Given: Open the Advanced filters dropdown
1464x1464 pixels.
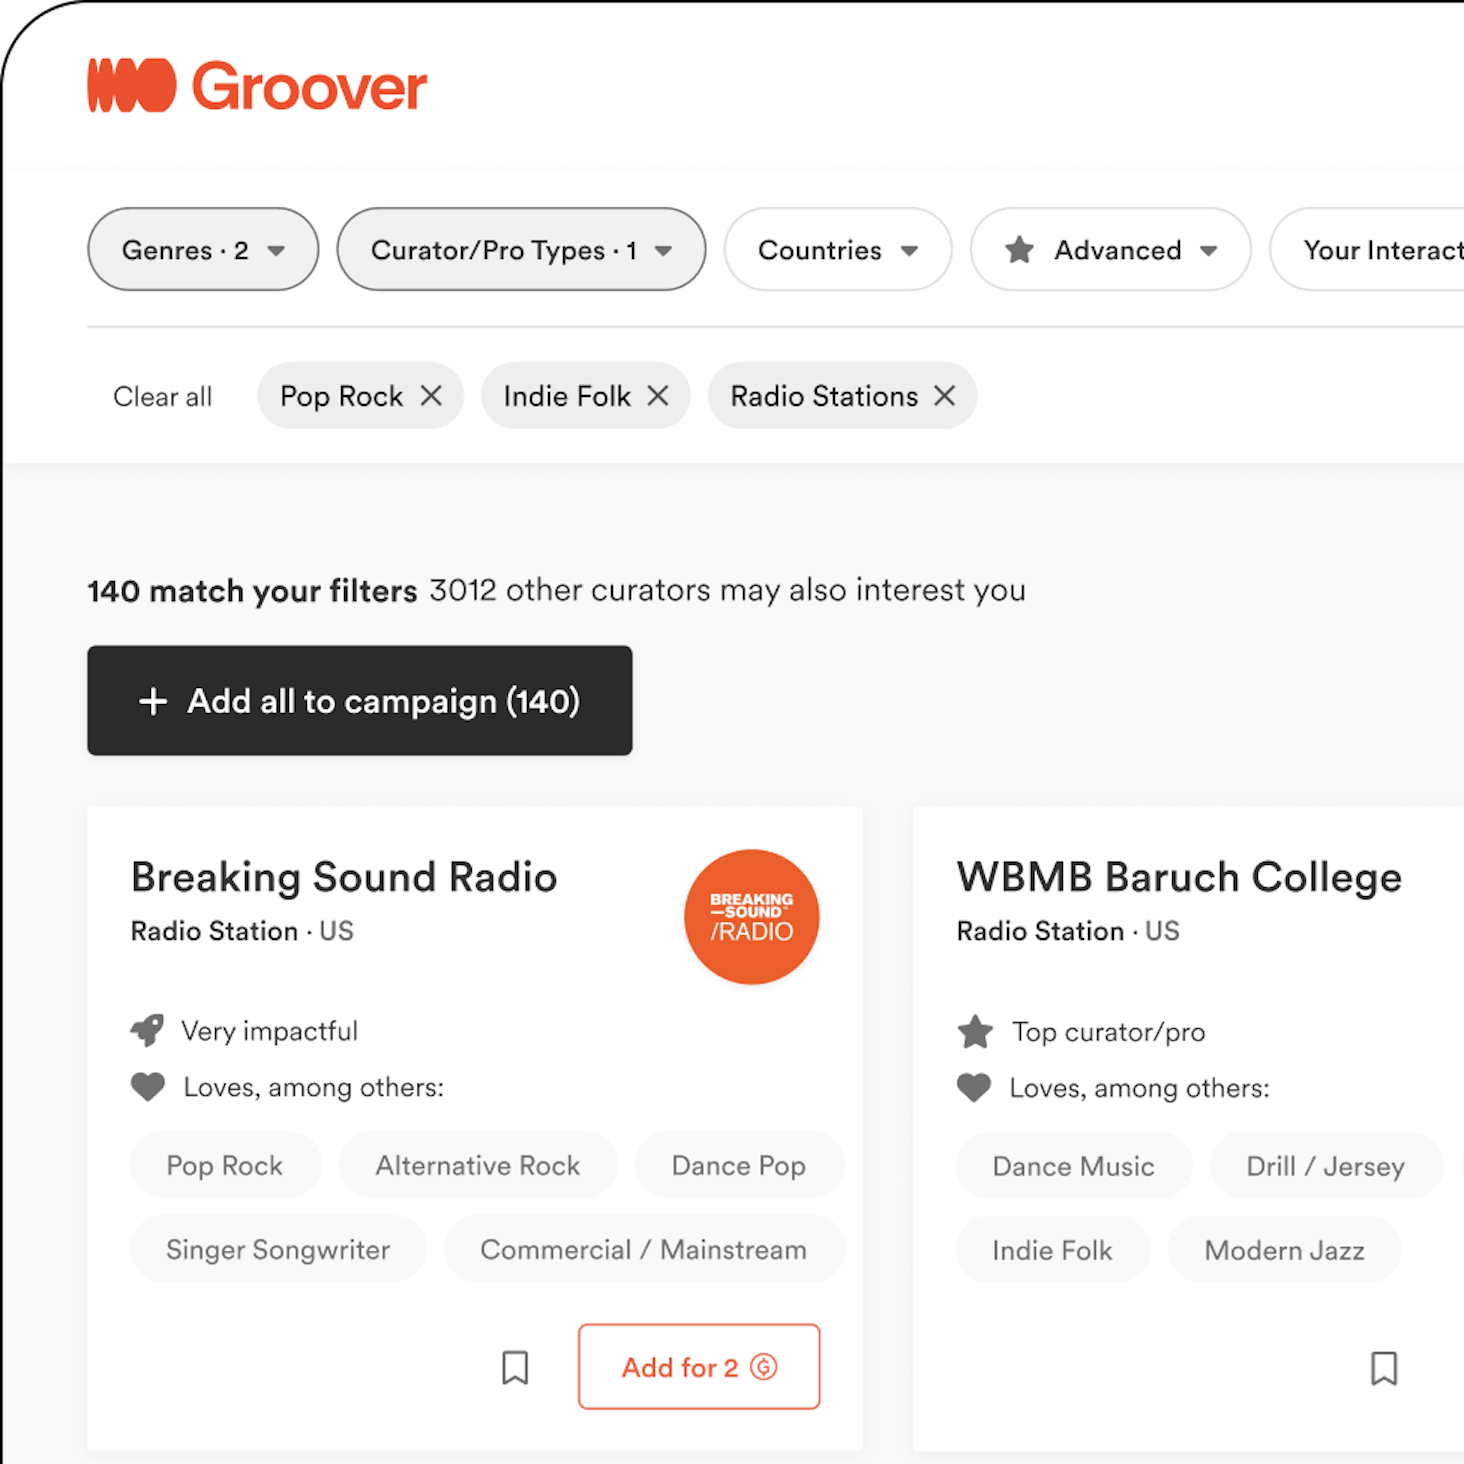Looking at the screenshot, I should [1110, 249].
